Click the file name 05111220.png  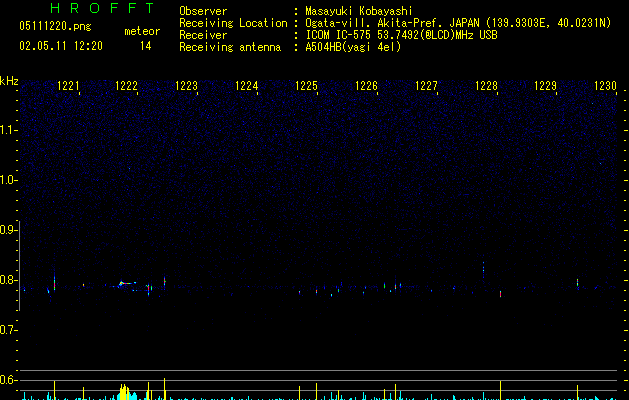pos(55,26)
